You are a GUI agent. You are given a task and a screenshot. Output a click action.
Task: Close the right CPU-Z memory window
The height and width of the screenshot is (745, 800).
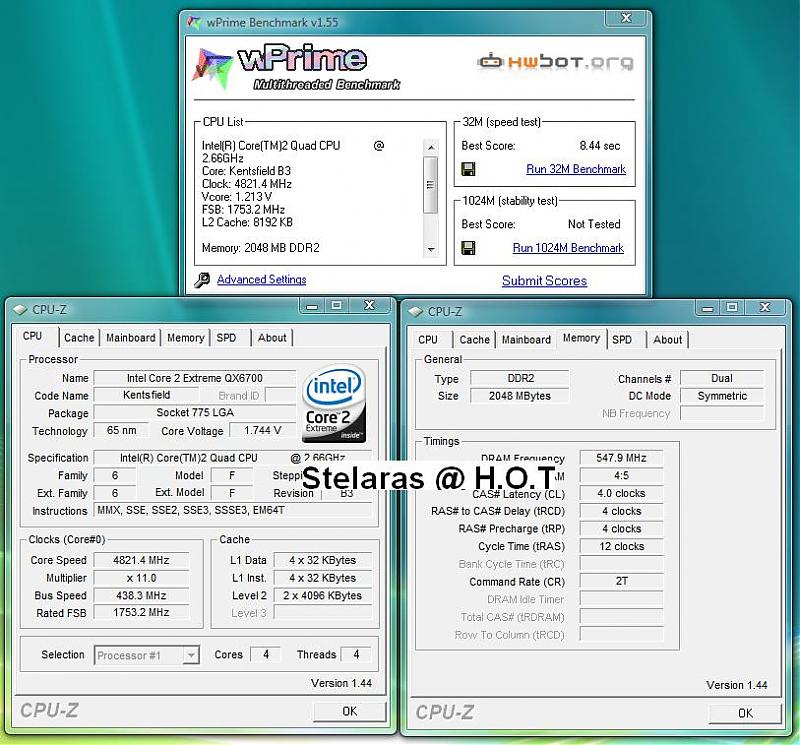(765, 308)
